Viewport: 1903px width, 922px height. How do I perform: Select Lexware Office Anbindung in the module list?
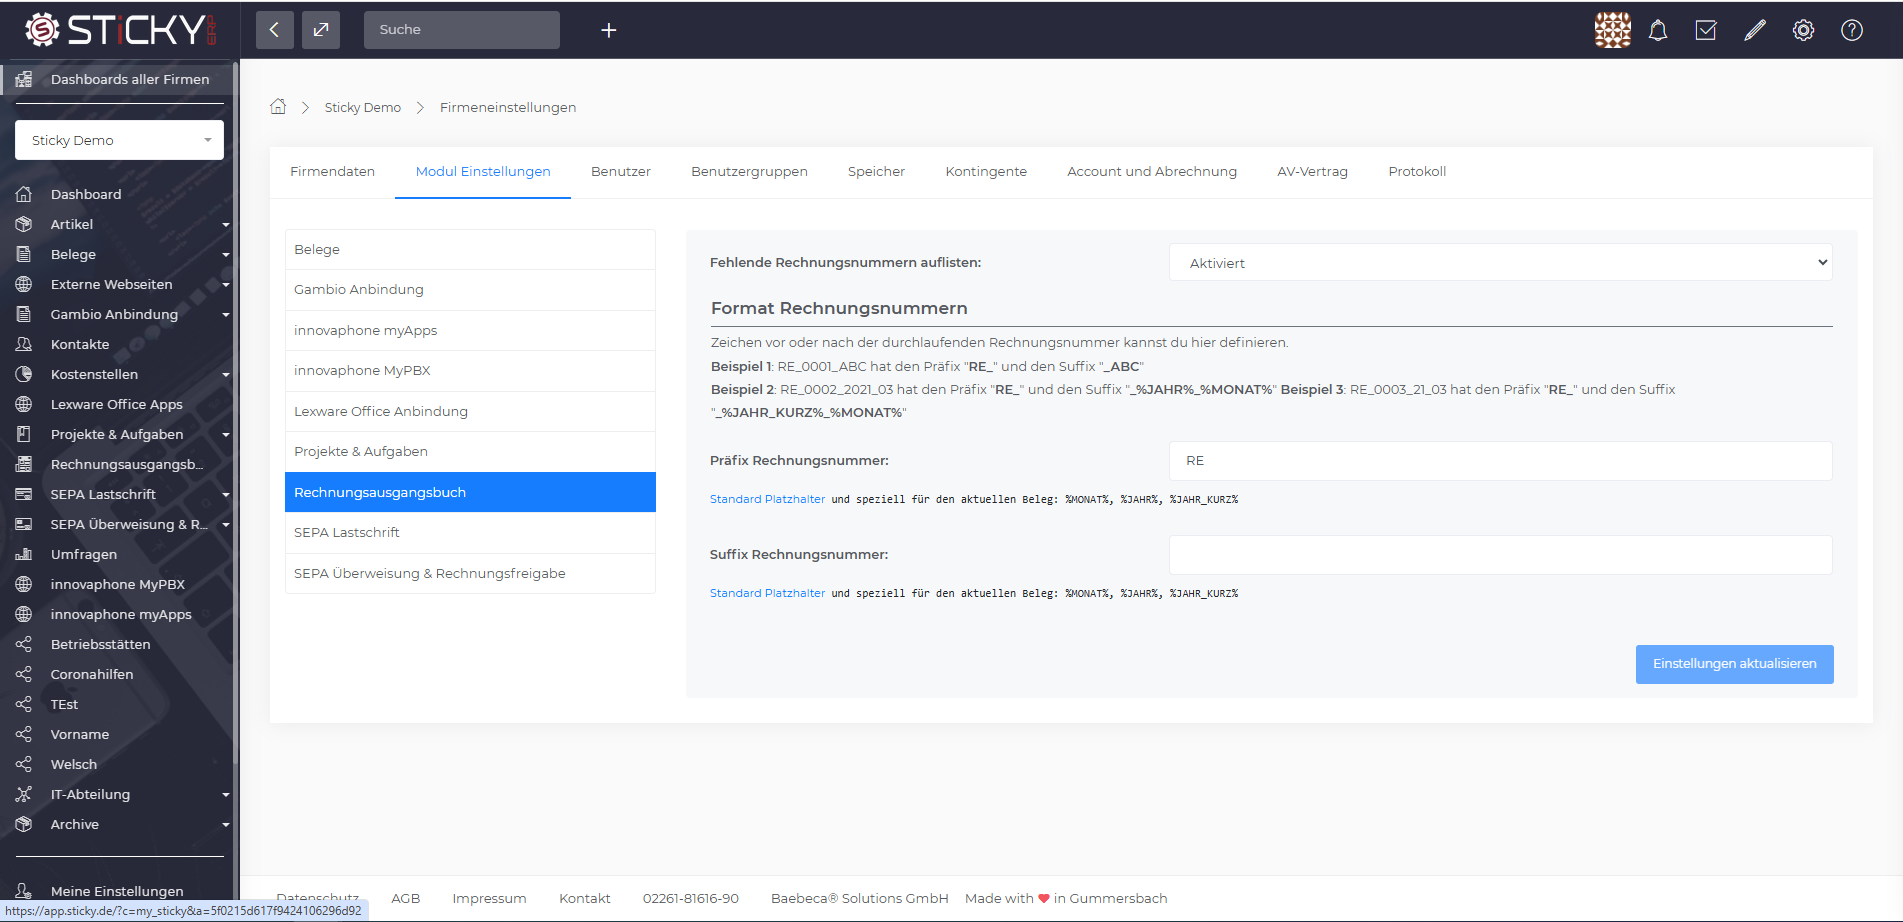pyautogui.click(x=470, y=411)
